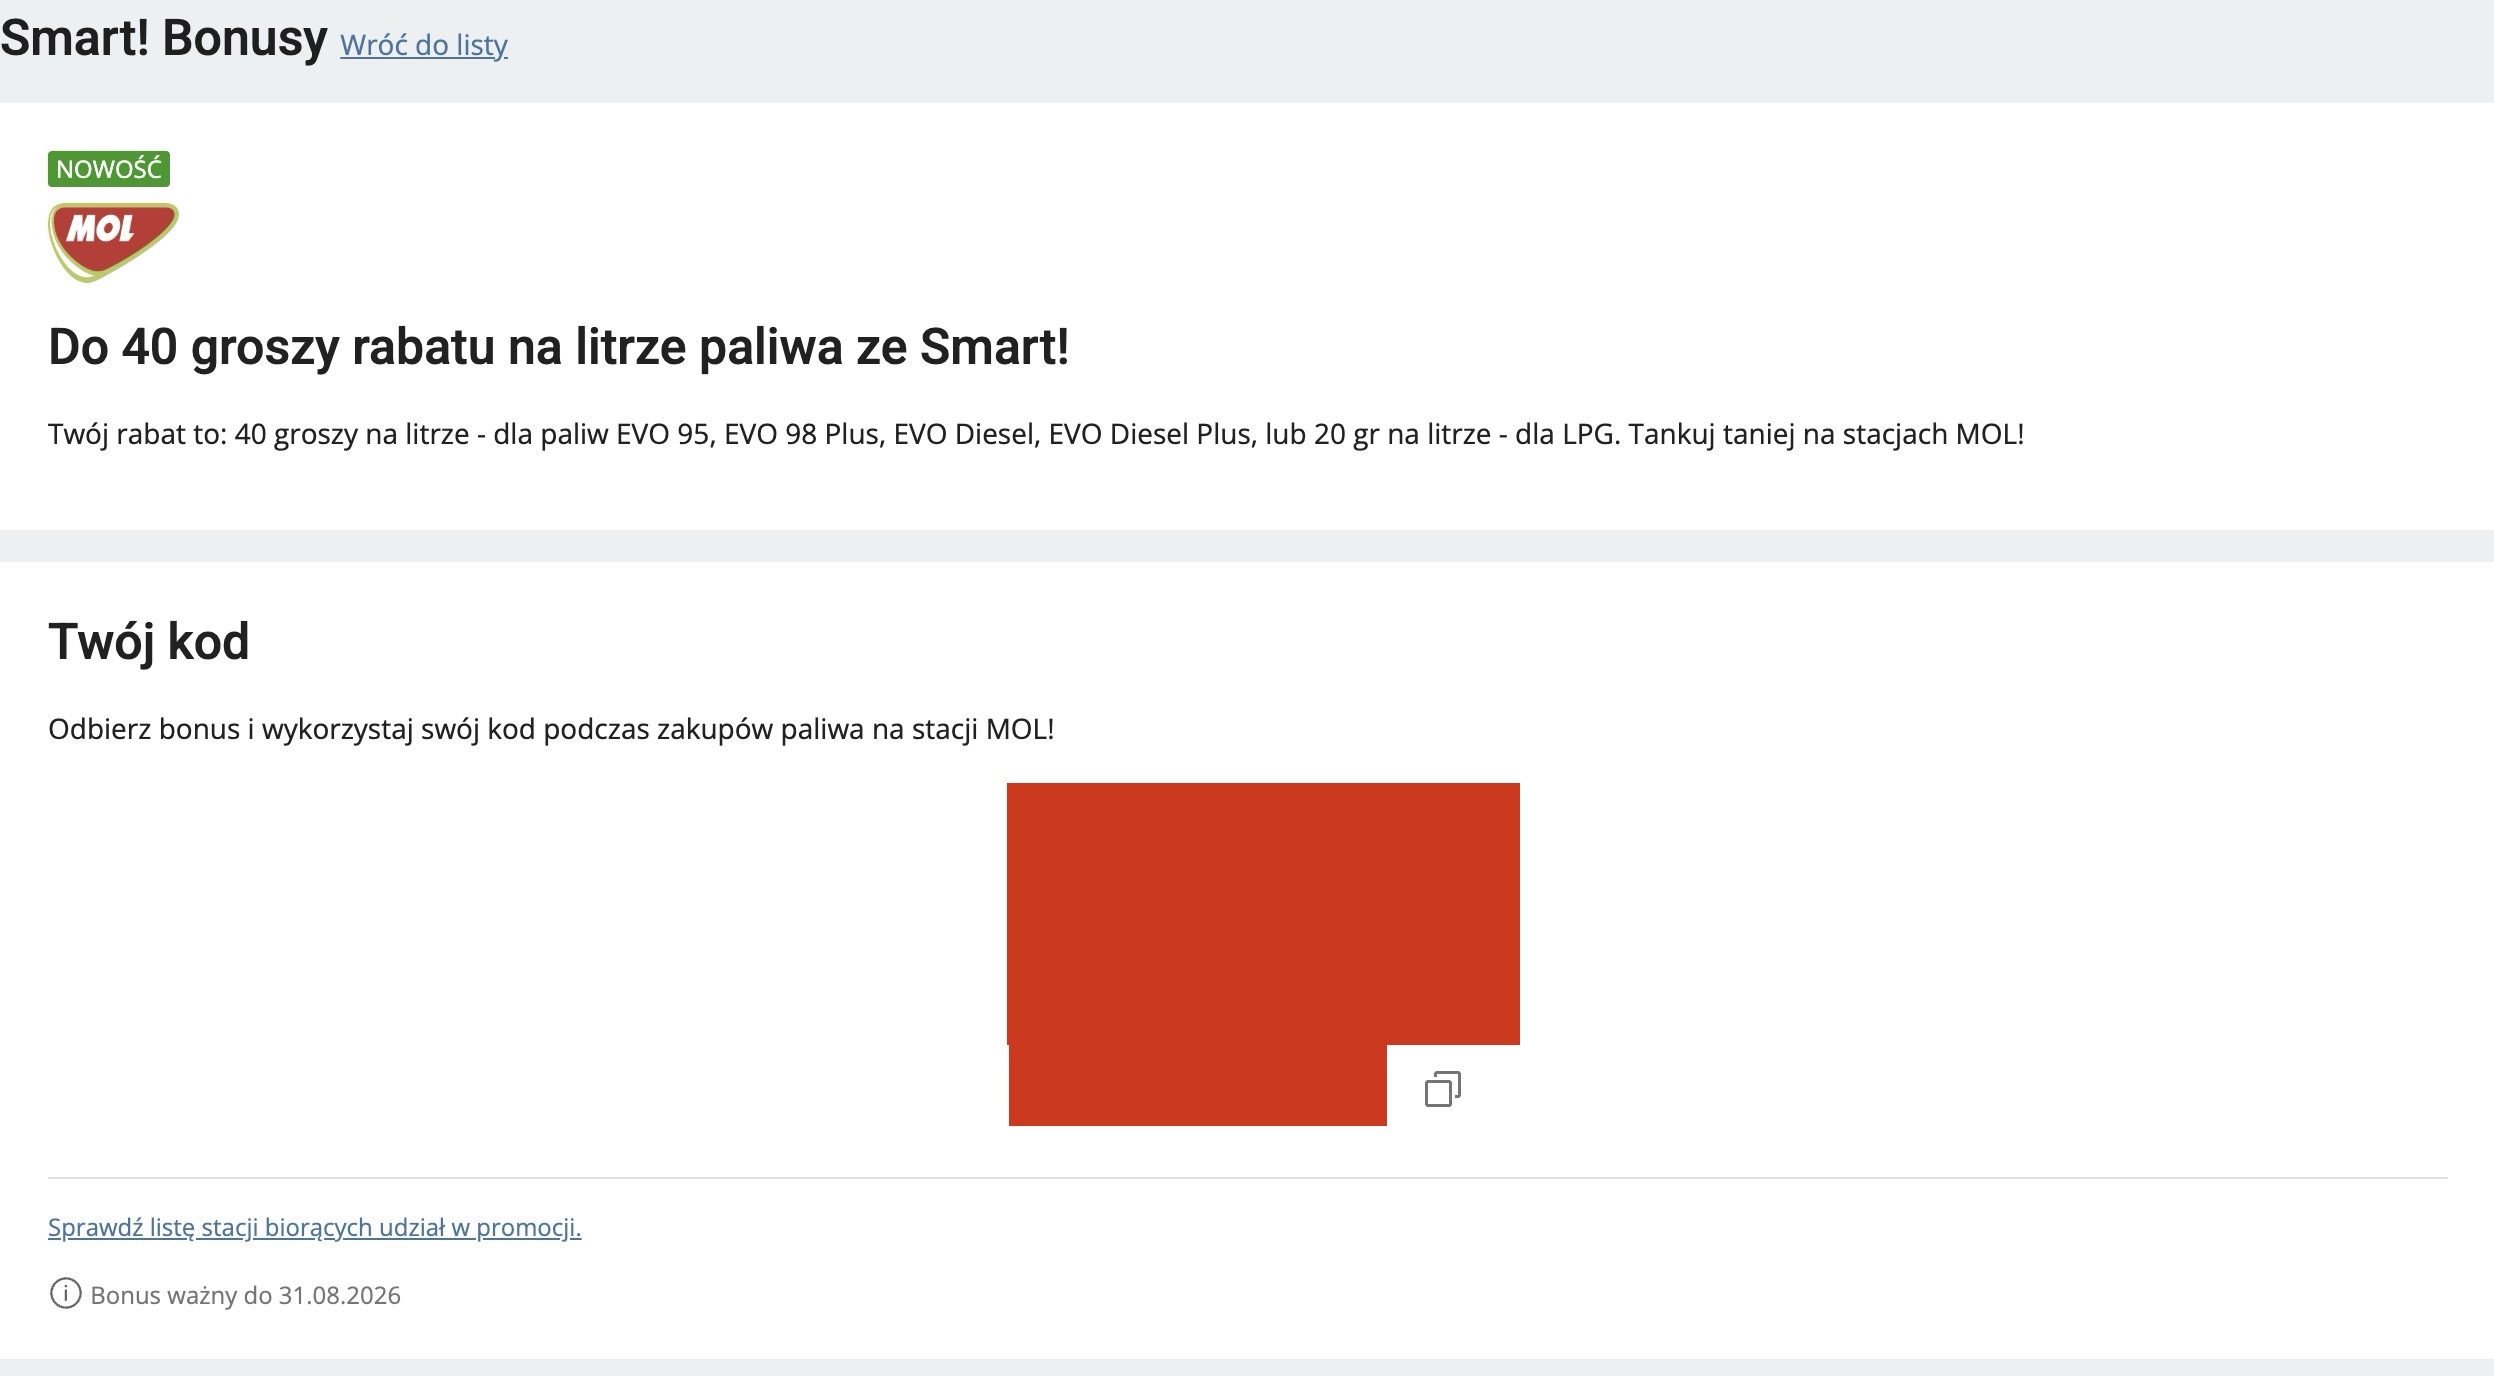The image size is (2494, 1376).
Task: Click the 'Do 40 groszy rabatu' headline
Action: (x=559, y=347)
